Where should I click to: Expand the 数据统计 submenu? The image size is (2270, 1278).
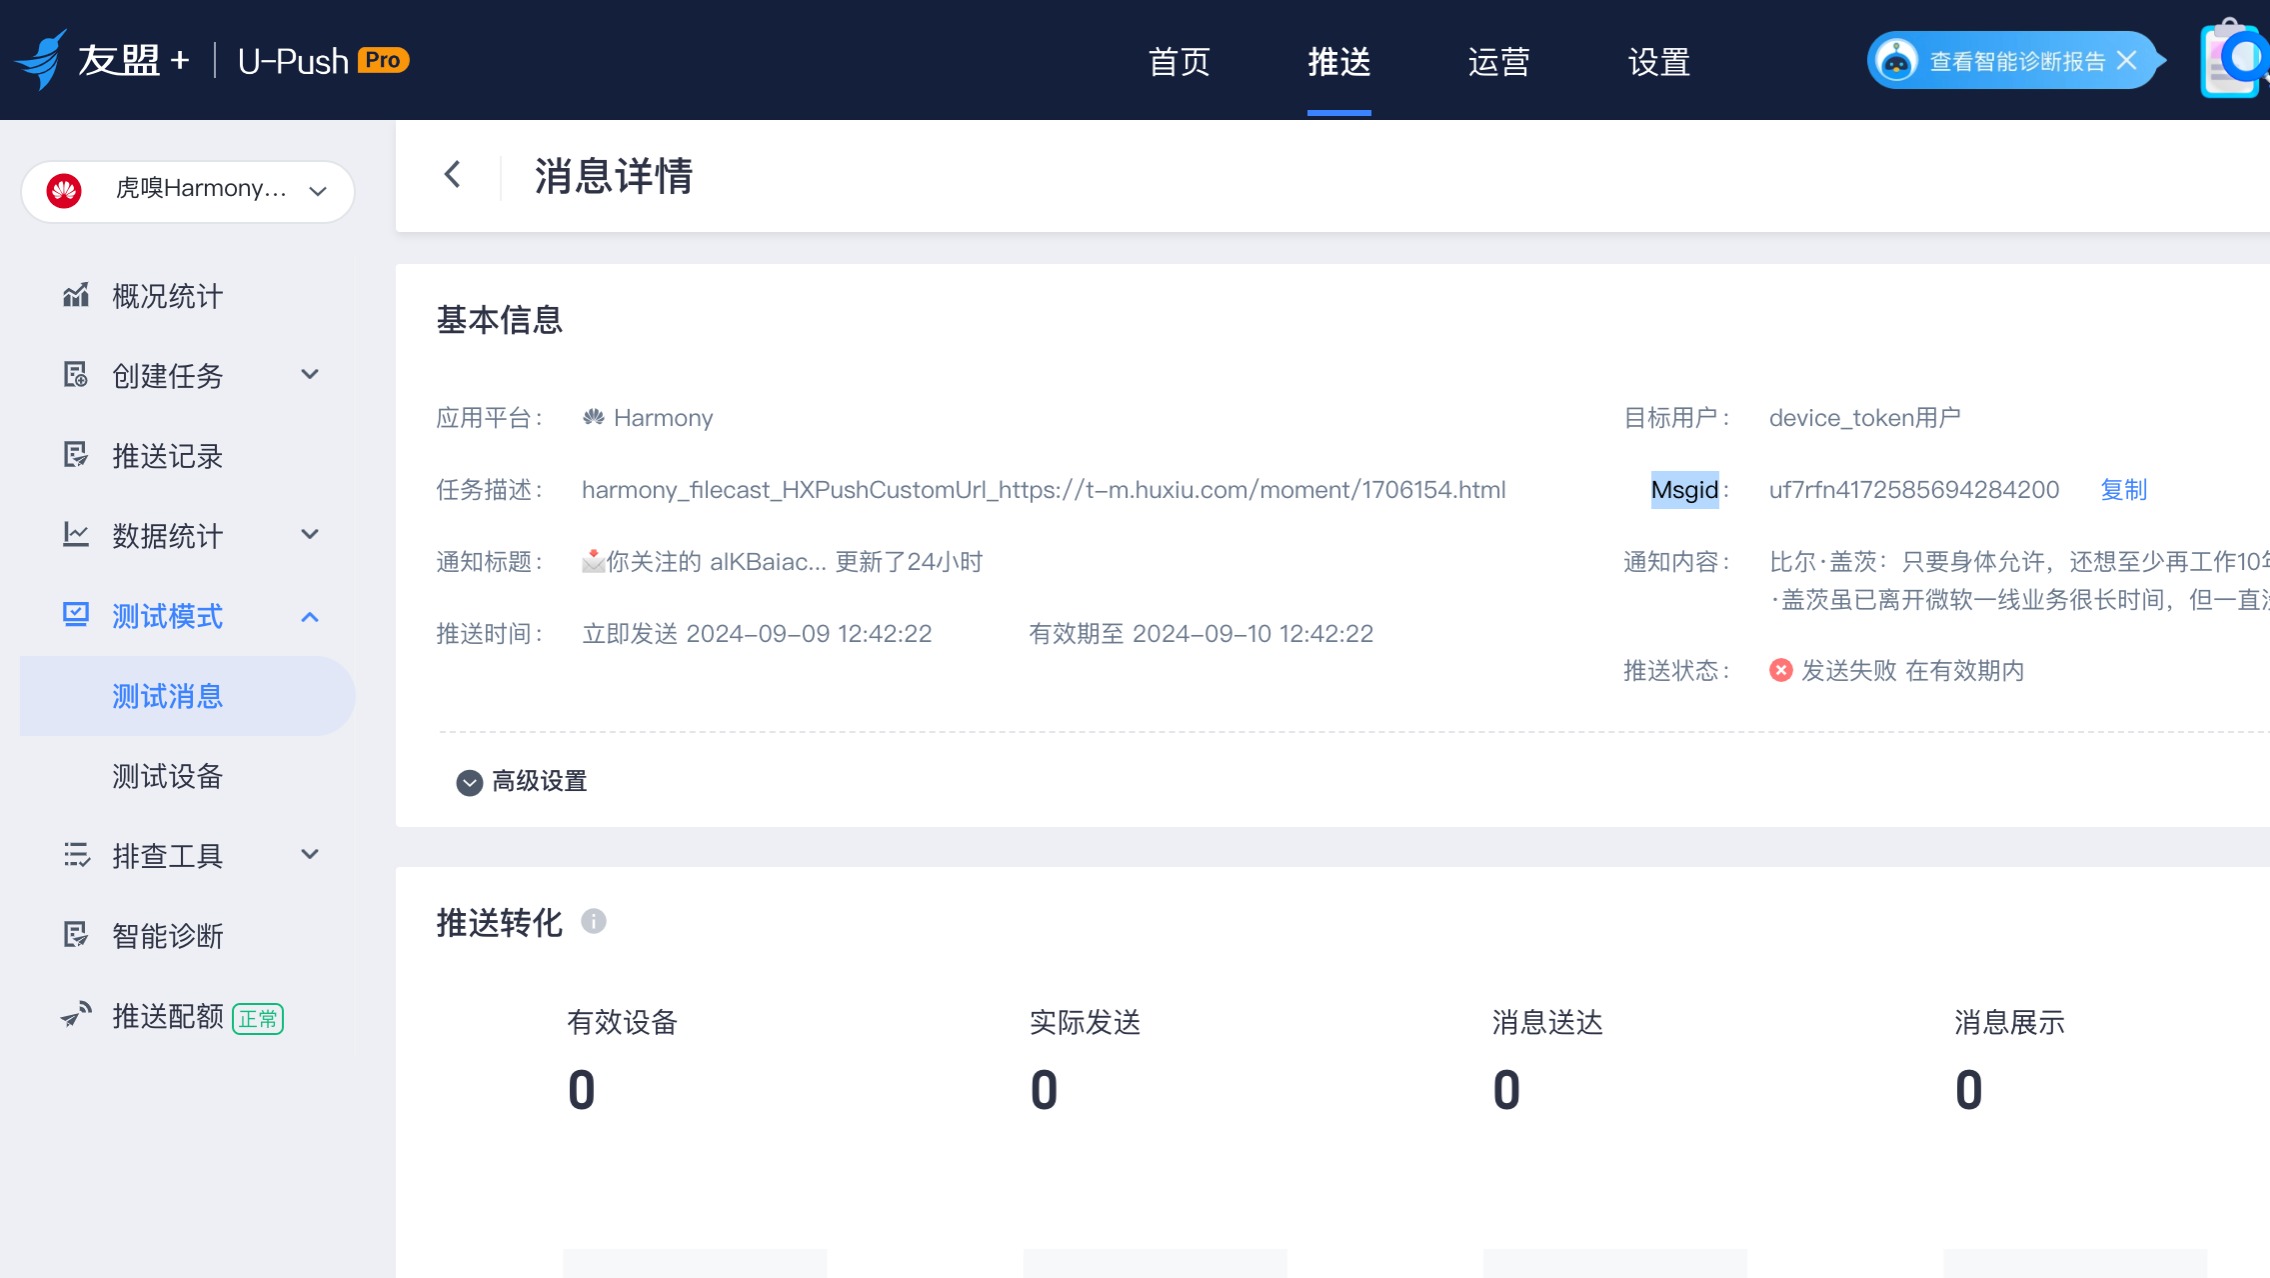[310, 534]
